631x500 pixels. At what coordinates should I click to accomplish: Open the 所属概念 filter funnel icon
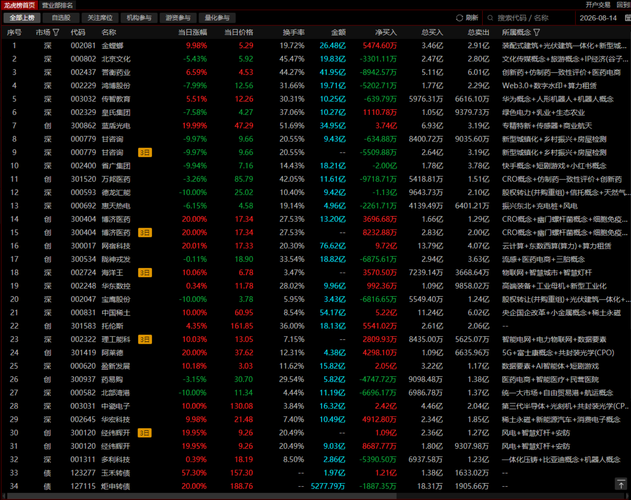(x=536, y=32)
